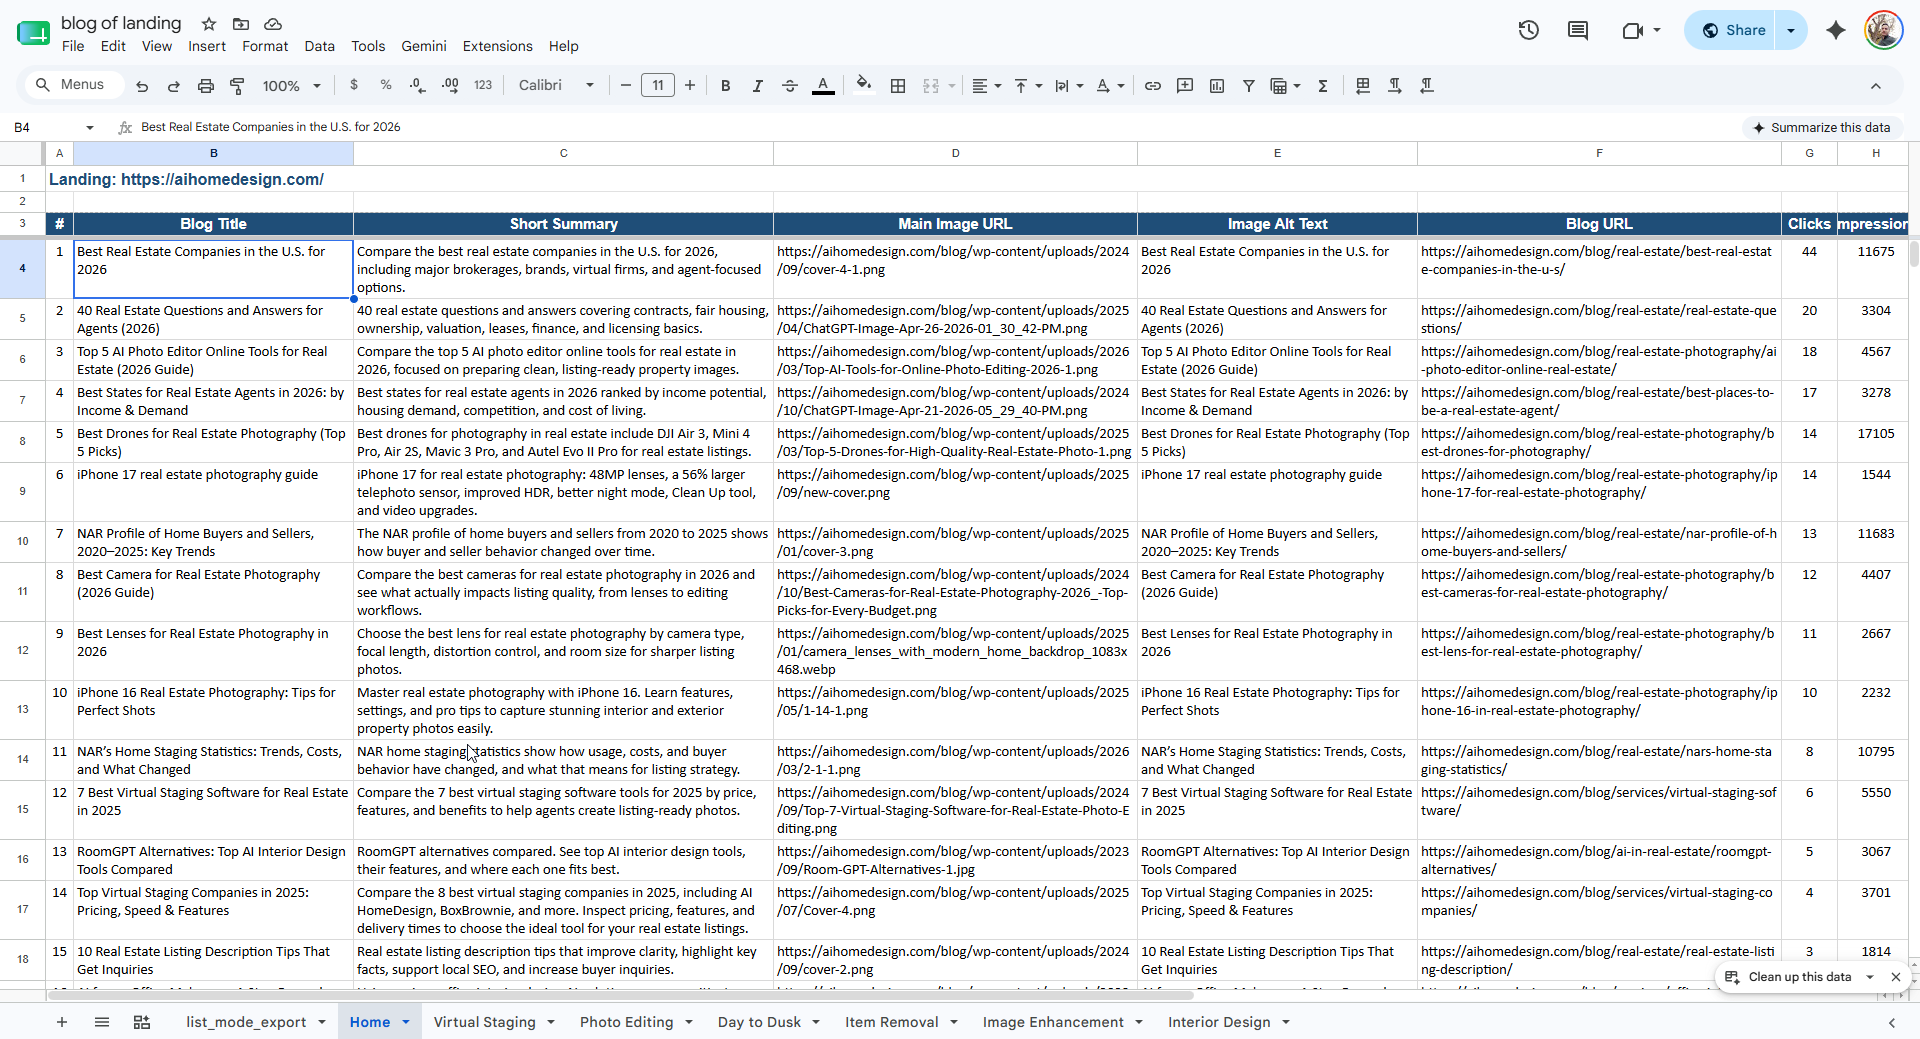Open vertical align dropdown
The height and width of the screenshot is (1039, 1920).
click(1028, 86)
